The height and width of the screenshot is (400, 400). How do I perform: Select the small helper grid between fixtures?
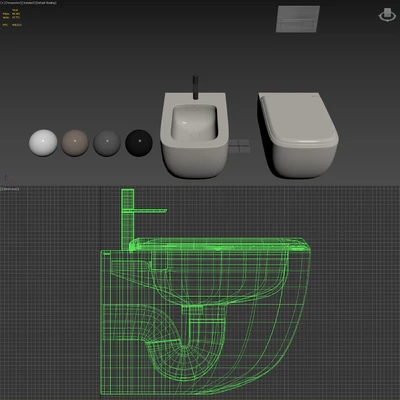(x=239, y=146)
